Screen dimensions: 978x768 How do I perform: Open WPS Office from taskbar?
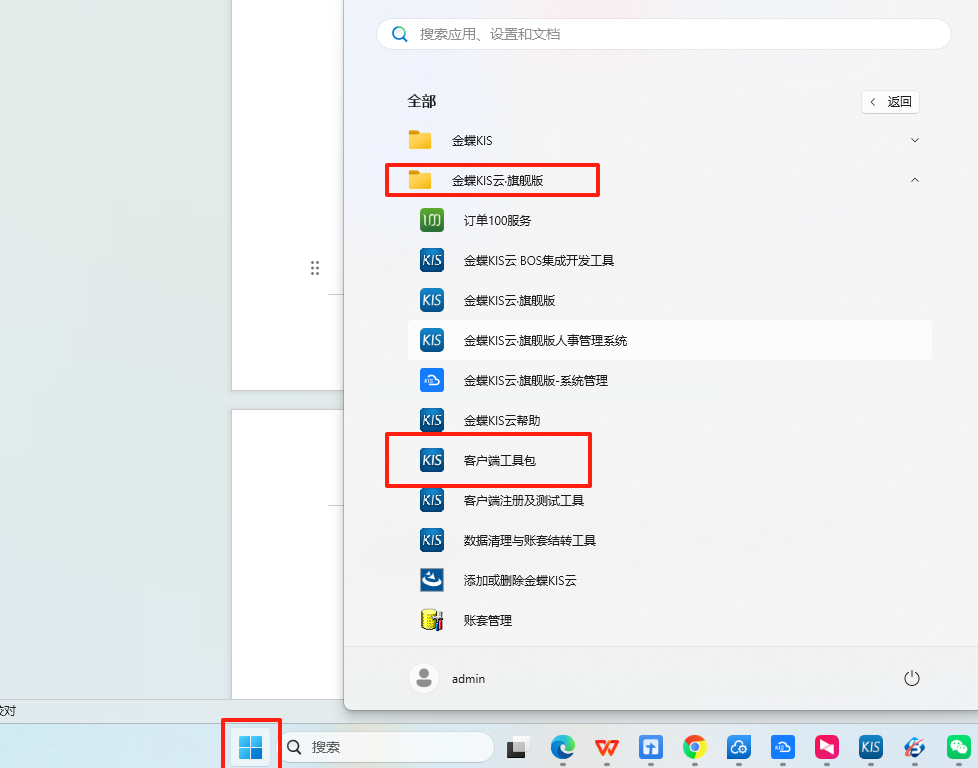[x=606, y=746]
